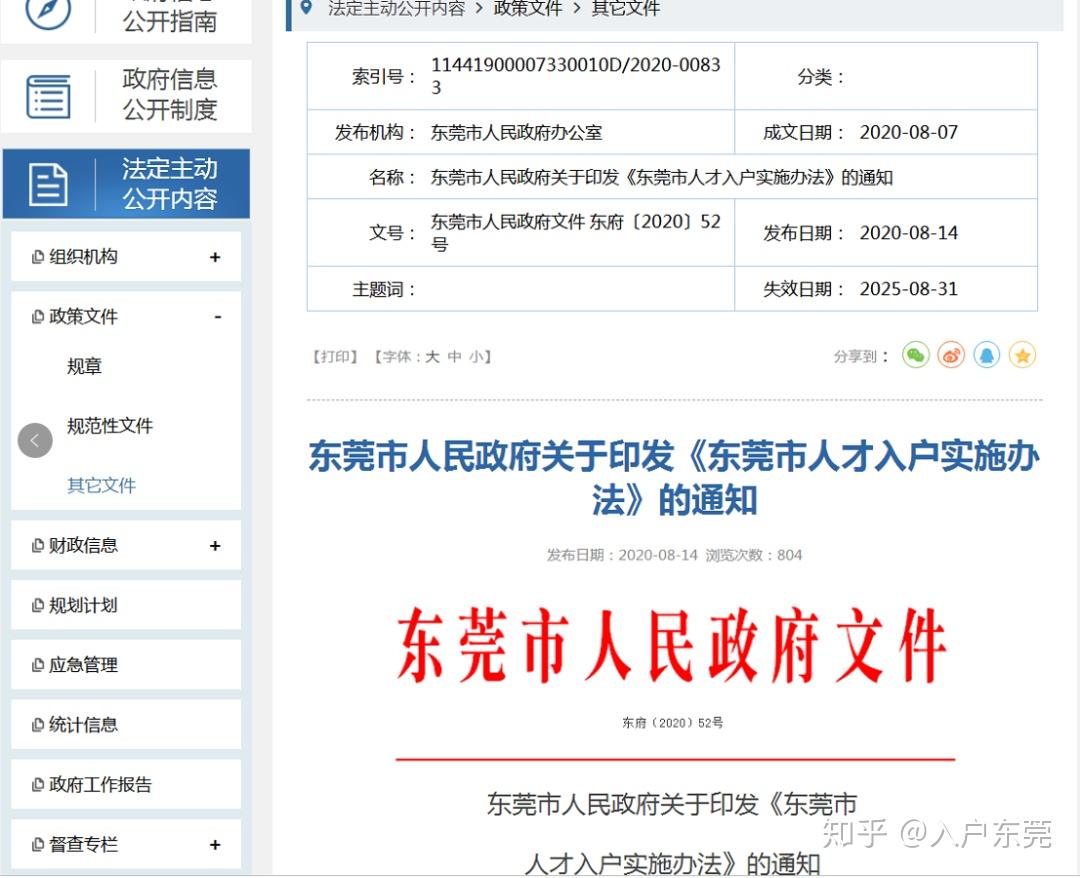This screenshot has width=1080, height=878.
Task: Select 规范性文件 in the sidebar
Action: (110, 426)
